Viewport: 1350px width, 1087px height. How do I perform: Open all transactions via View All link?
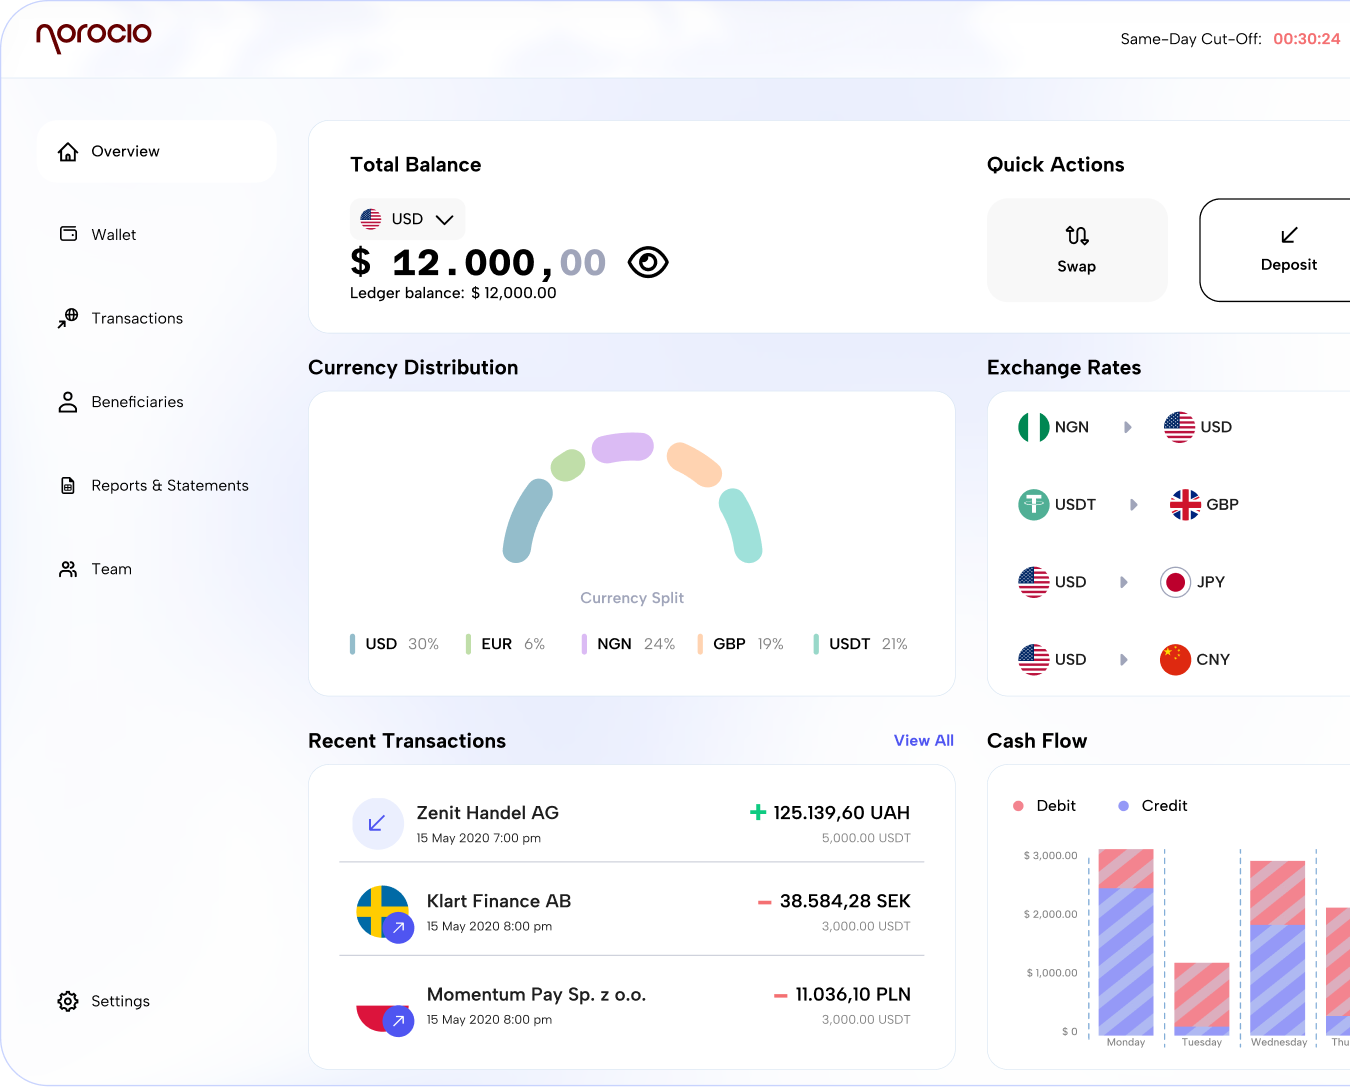tap(923, 740)
